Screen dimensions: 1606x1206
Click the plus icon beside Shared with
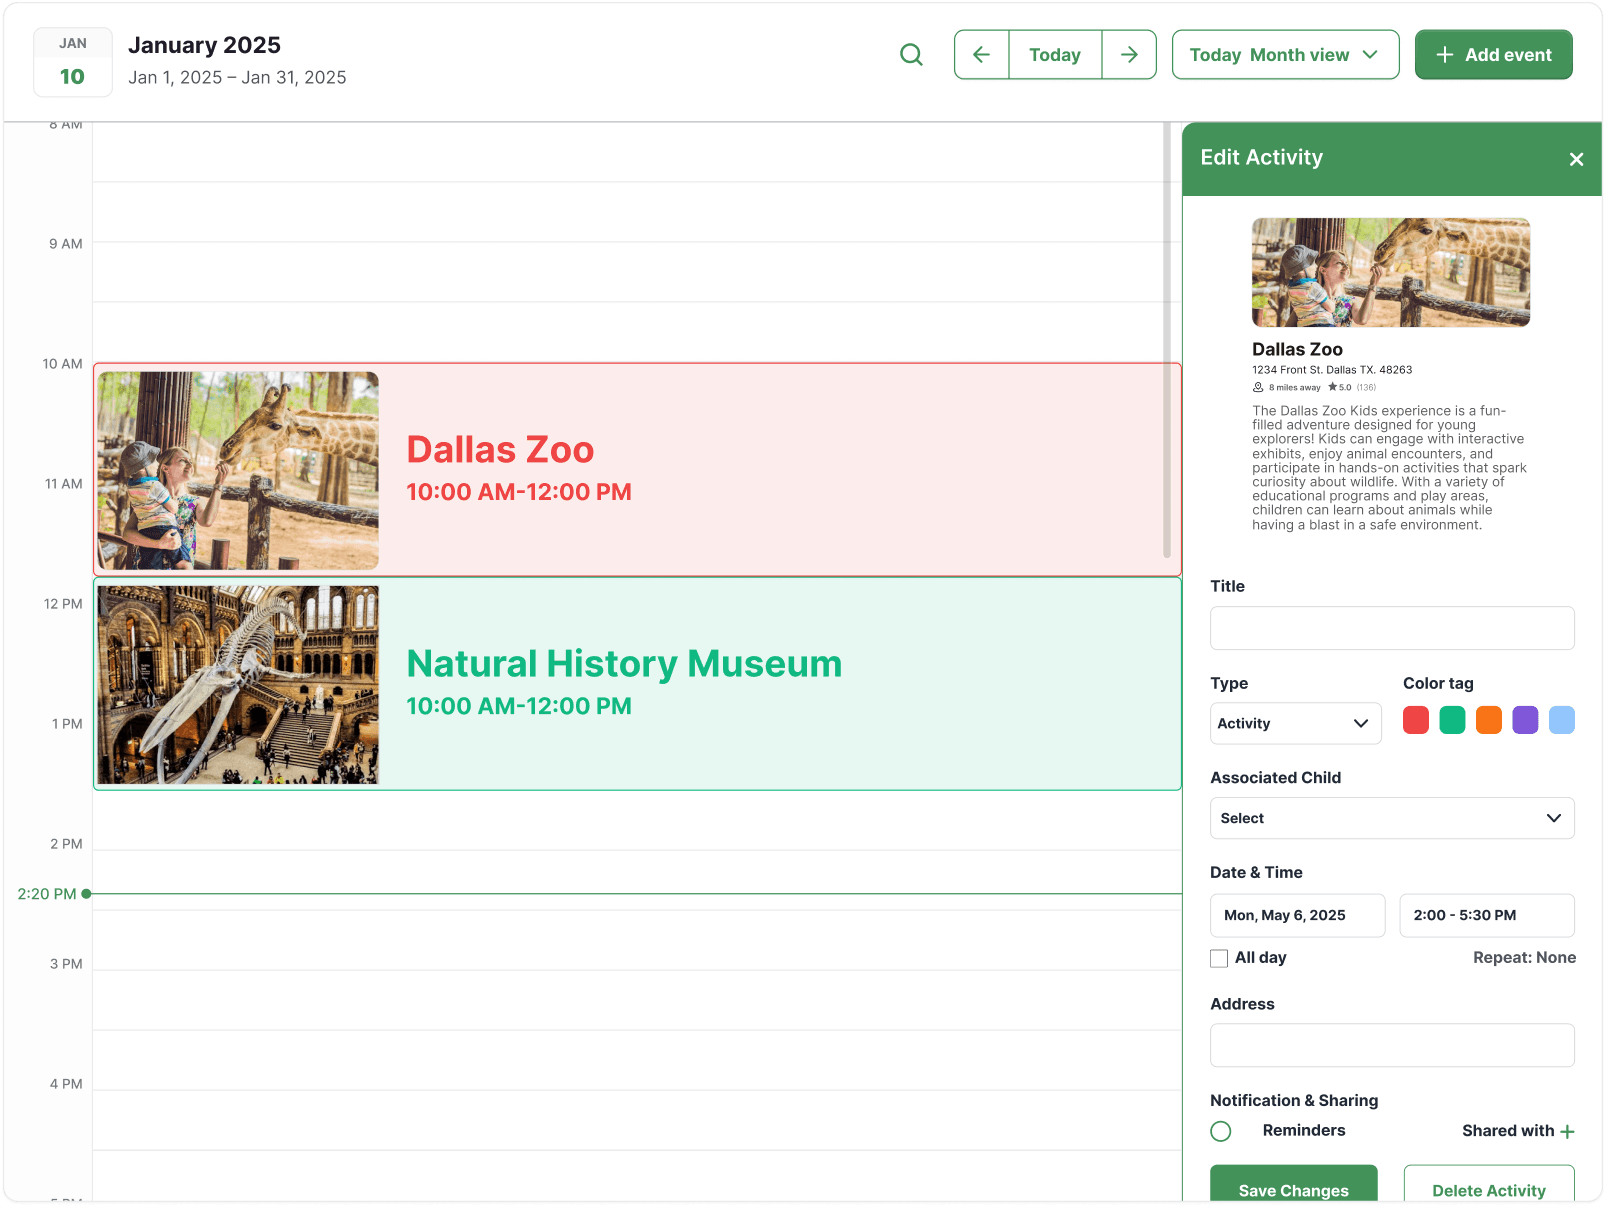click(x=1567, y=1131)
